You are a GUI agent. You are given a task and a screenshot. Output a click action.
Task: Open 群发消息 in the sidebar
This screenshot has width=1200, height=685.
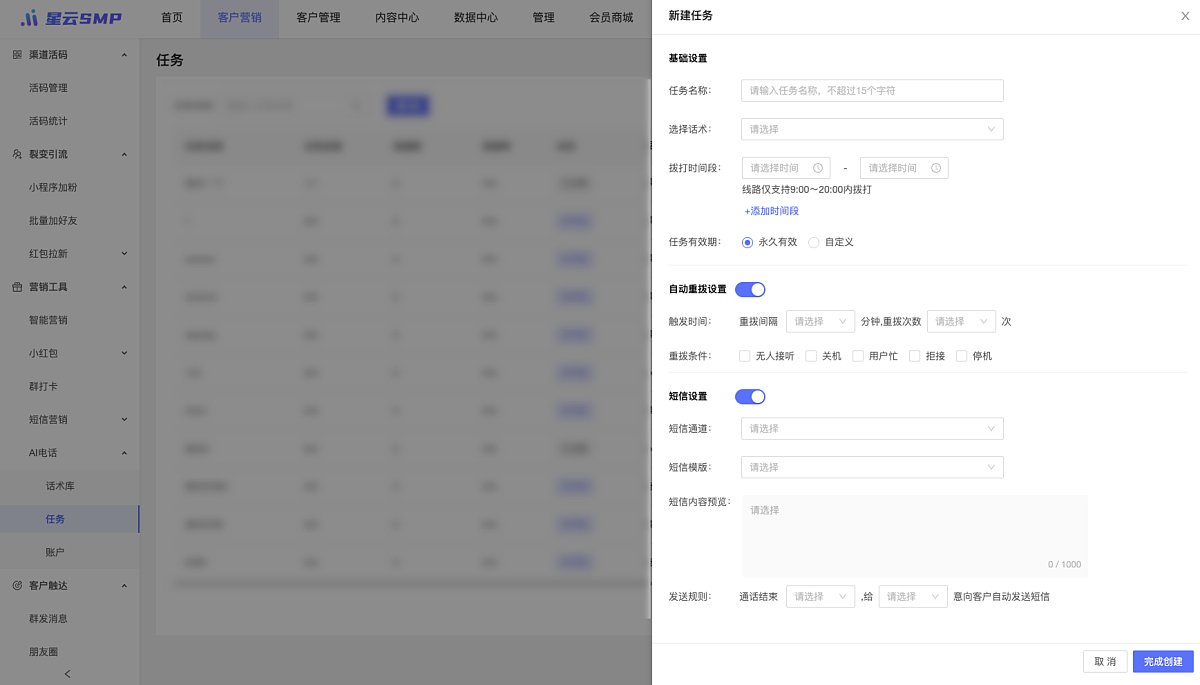click(x=48, y=618)
